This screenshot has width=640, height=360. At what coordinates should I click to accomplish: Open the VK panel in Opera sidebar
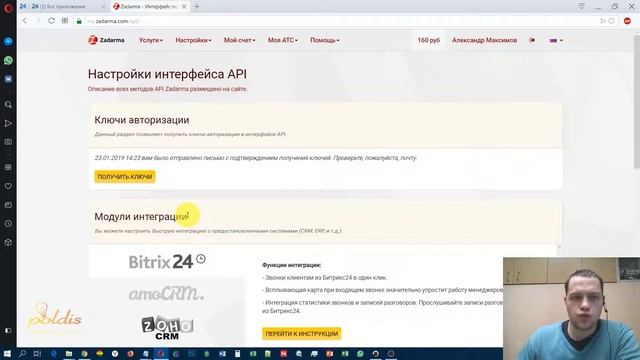[8, 79]
